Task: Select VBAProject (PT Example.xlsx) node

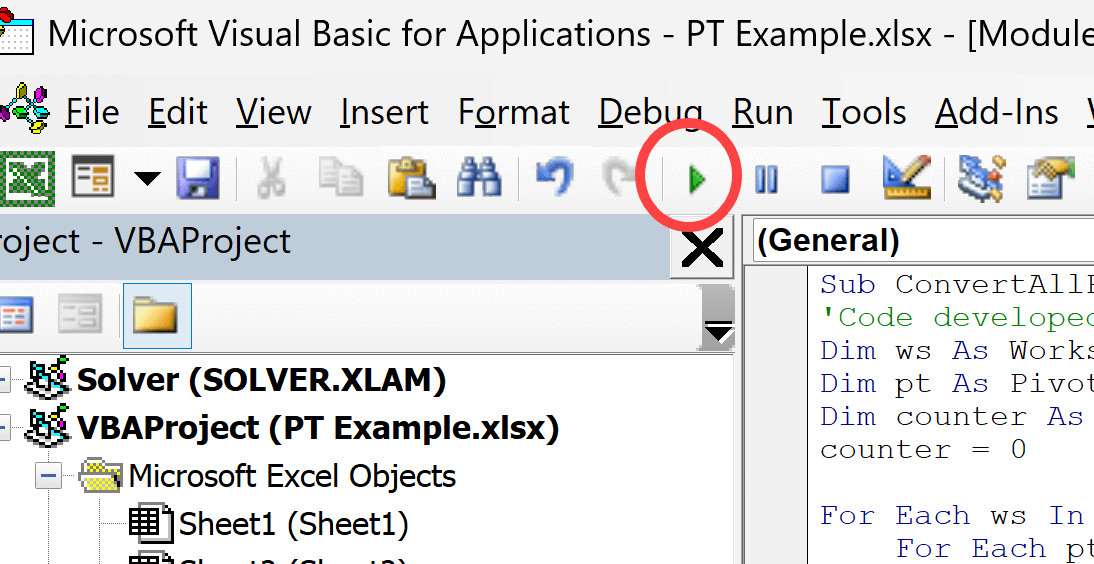Action: (x=317, y=428)
